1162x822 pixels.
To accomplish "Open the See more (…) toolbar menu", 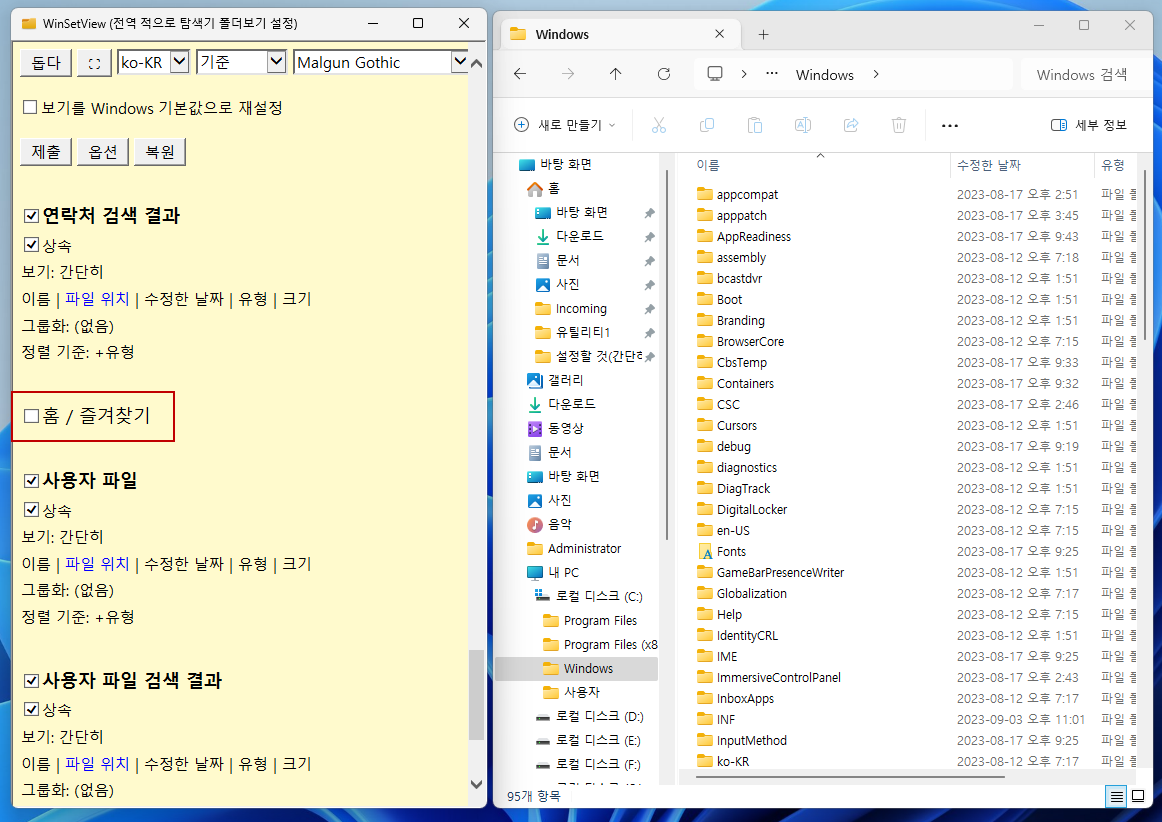I will (950, 126).
